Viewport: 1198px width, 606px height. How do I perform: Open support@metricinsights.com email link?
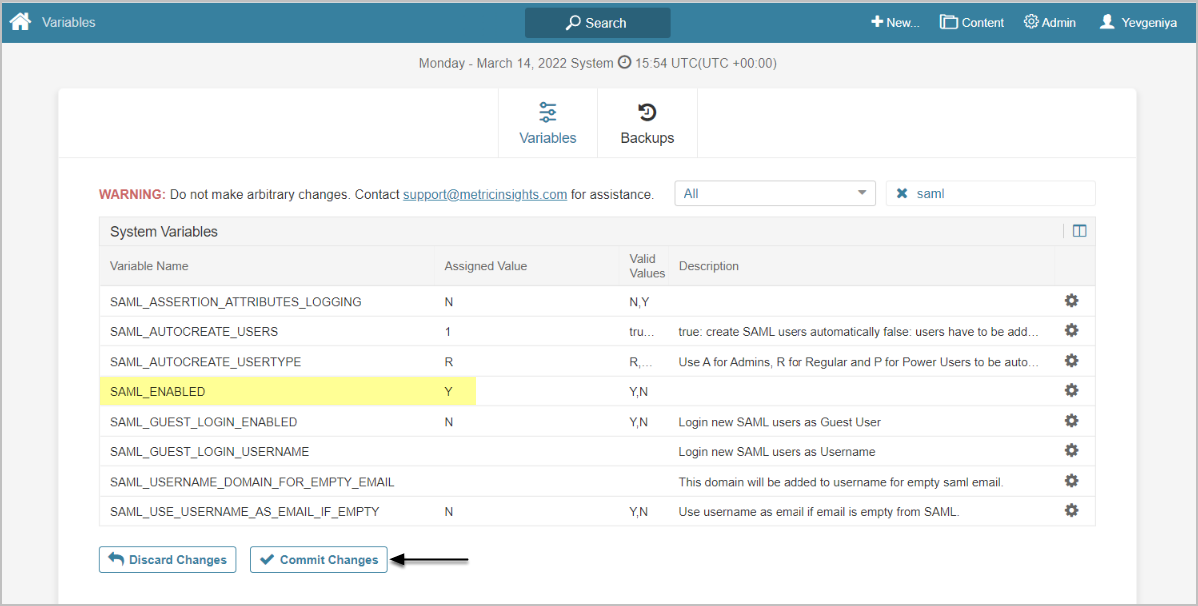point(485,194)
